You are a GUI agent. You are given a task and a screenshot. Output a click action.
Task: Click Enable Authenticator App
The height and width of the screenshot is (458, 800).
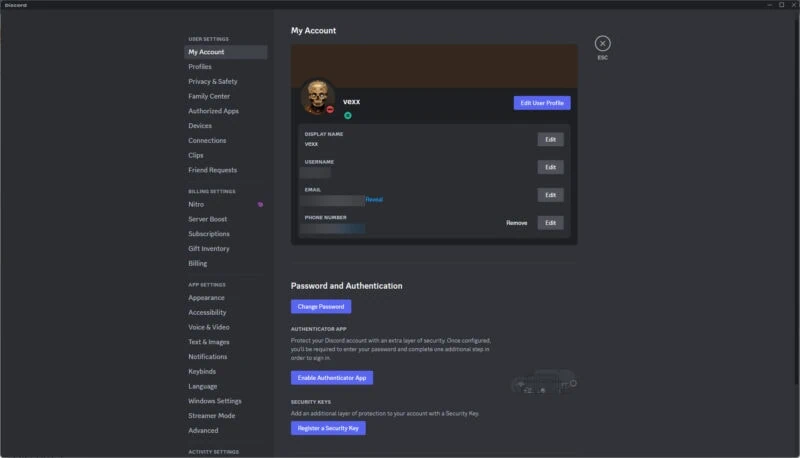(332, 378)
